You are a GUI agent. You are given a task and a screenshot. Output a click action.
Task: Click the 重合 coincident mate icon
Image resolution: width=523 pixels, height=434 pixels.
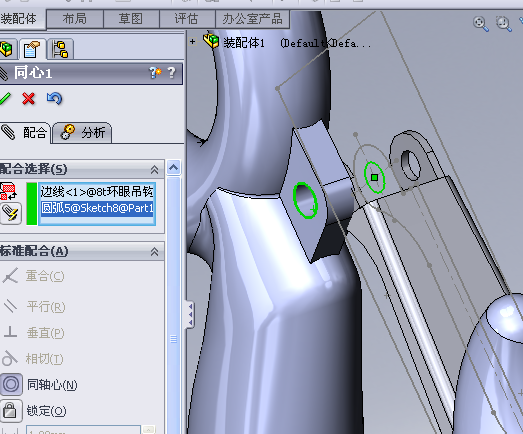(x=10, y=276)
